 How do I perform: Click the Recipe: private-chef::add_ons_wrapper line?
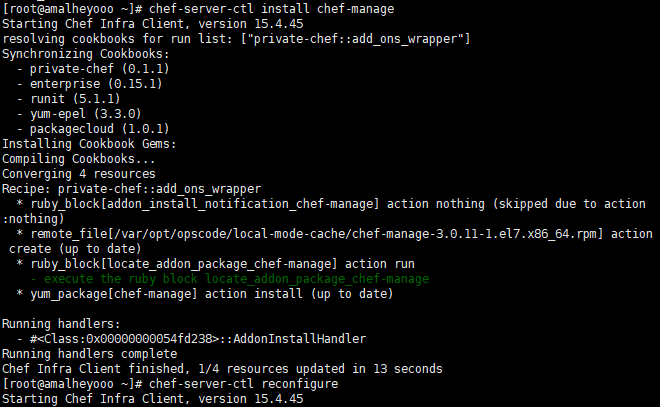pyautogui.click(x=132, y=189)
